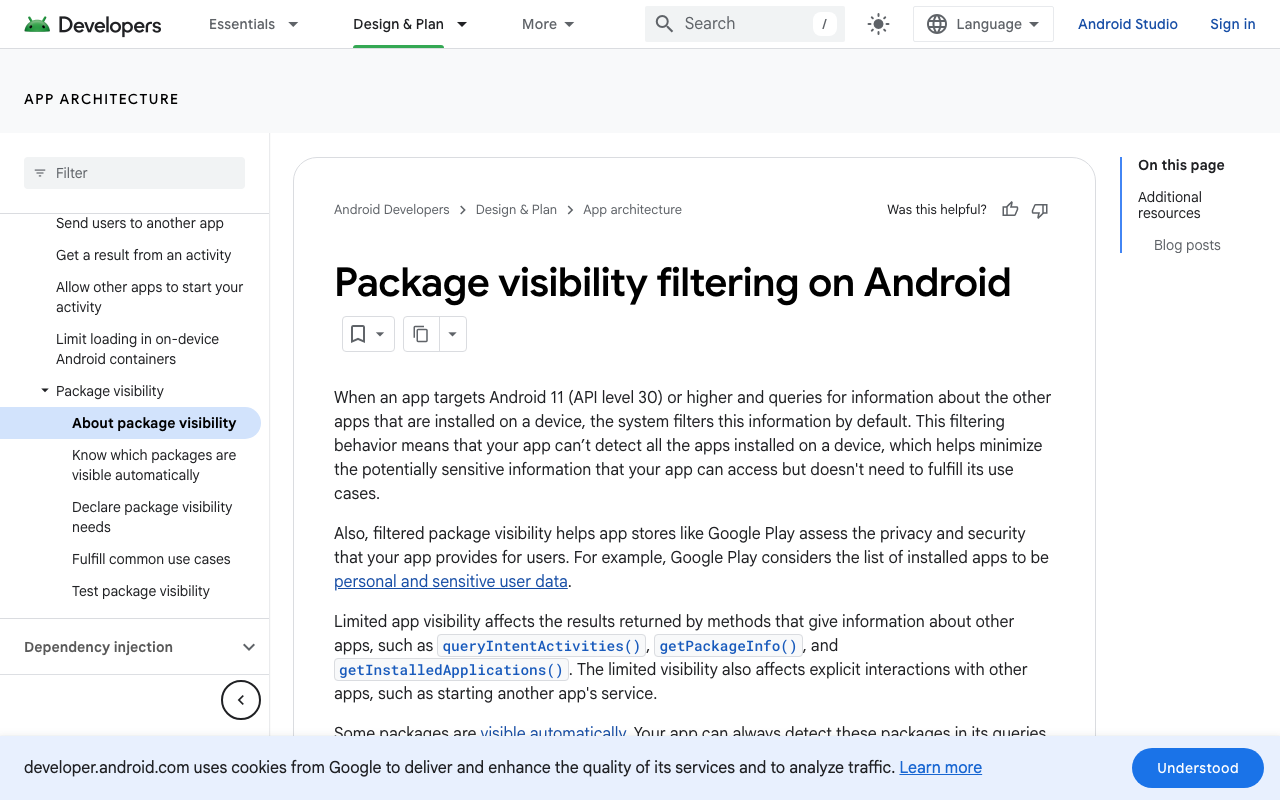
Task: Select Test package visibility
Action: click(x=141, y=591)
